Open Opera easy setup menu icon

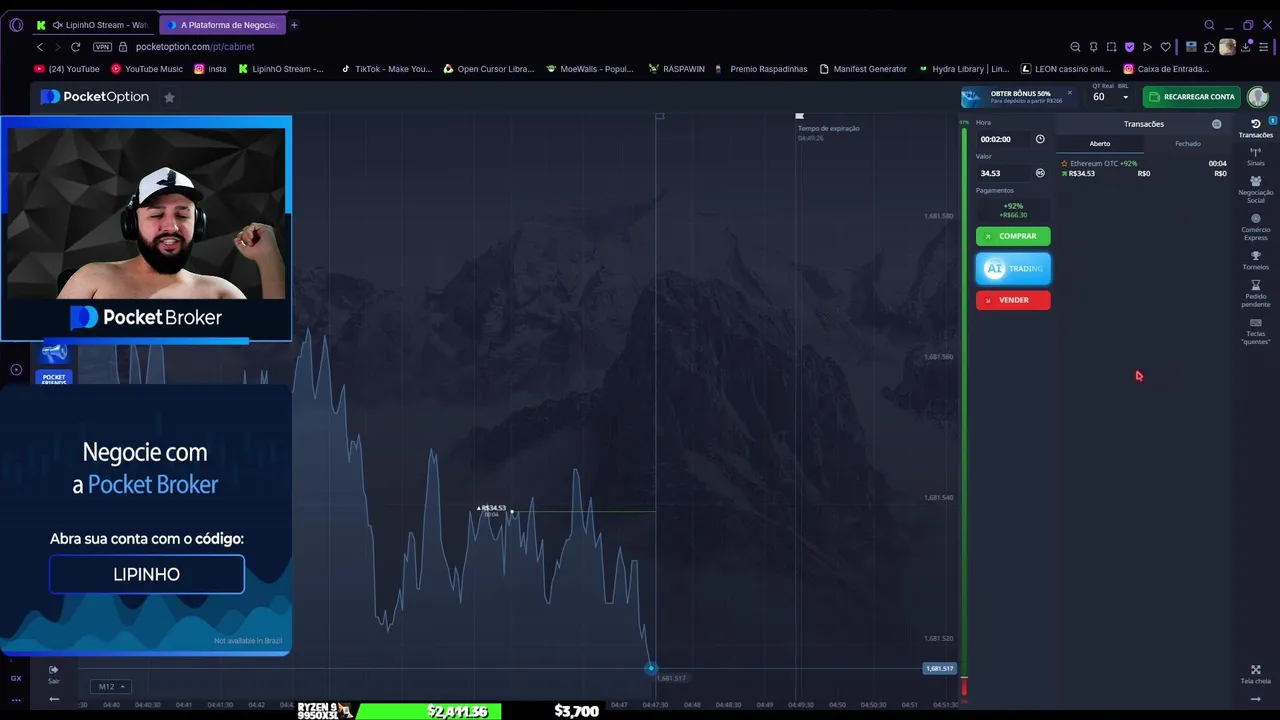pos(1264,47)
